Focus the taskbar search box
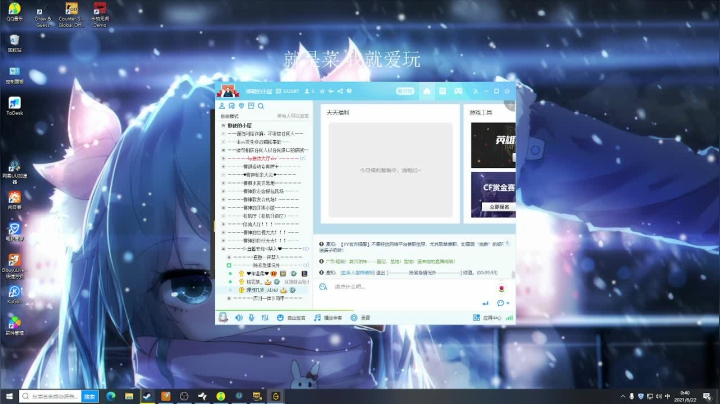The image size is (720, 404). (x=51, y=396)
